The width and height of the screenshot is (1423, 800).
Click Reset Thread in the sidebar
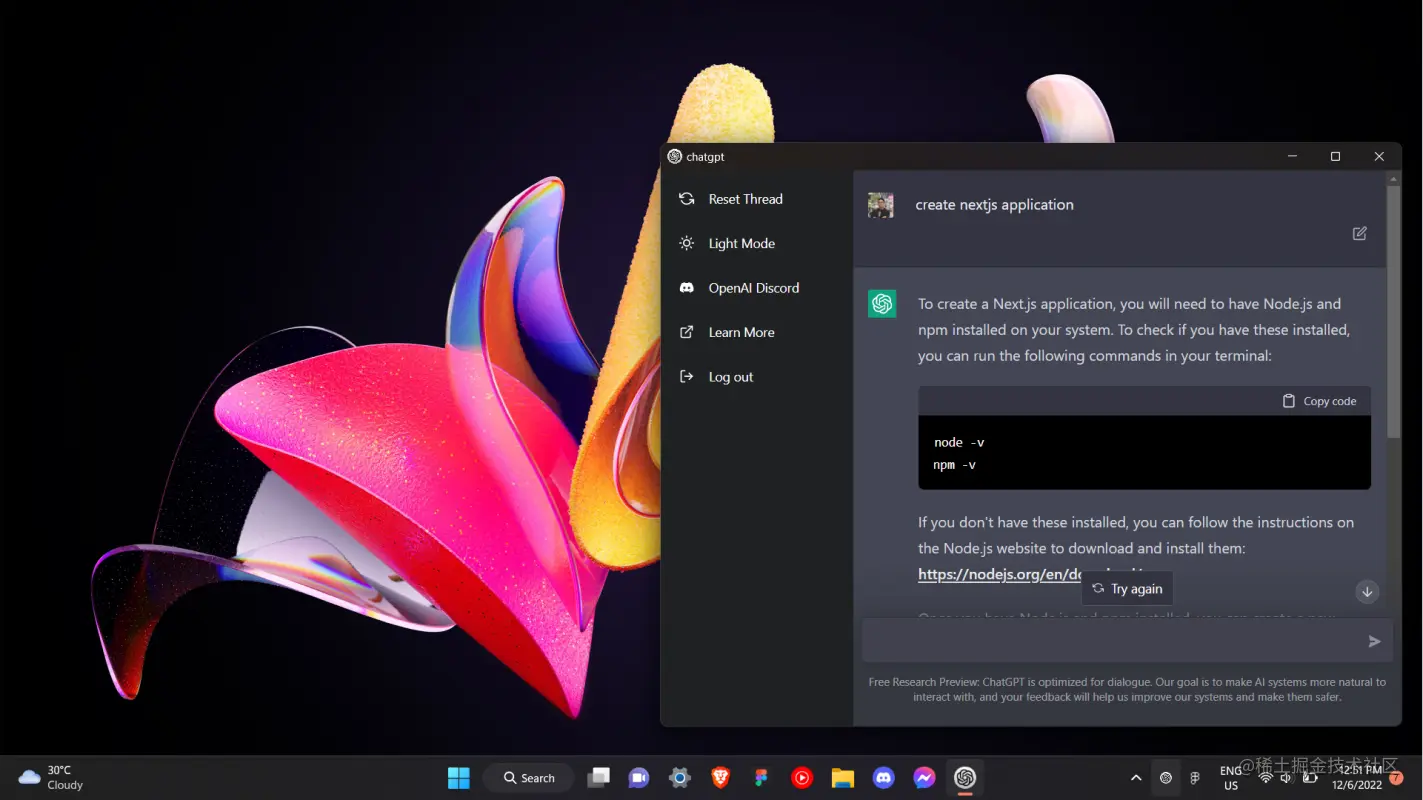click(x=730, y=199)
